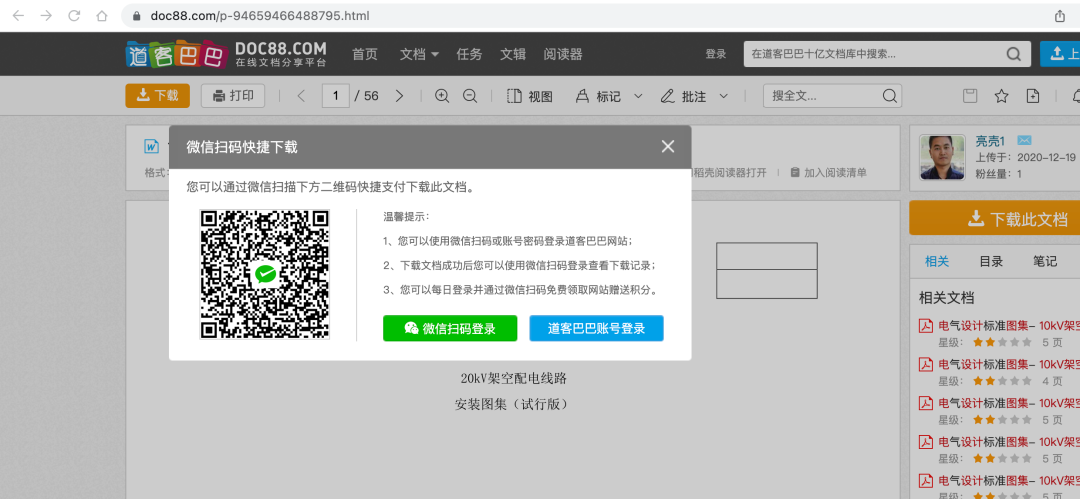
Task: Click the message envelope icon beside 亮壳1
Action: 1024,141
